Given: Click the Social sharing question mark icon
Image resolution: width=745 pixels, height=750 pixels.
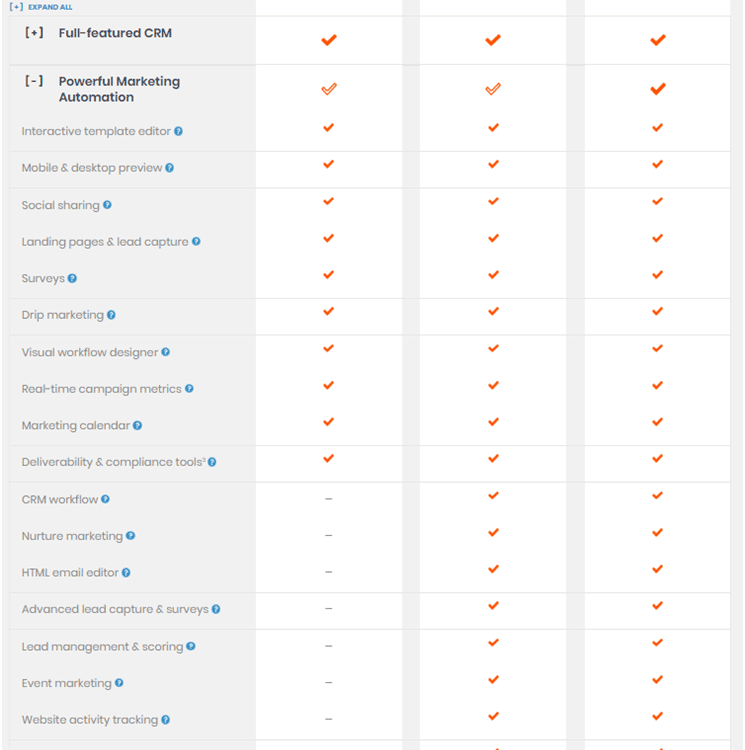Looking at the screenshot, I should pos(107,205).
